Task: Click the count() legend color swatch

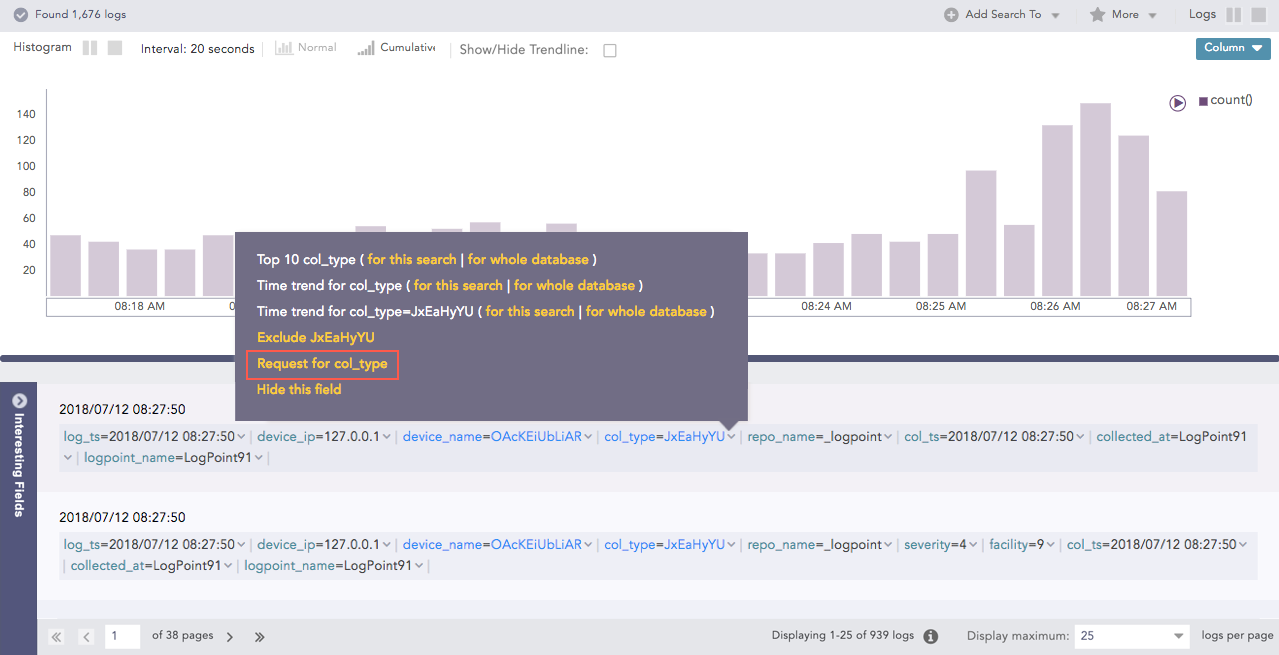Action: point(1203,101)
